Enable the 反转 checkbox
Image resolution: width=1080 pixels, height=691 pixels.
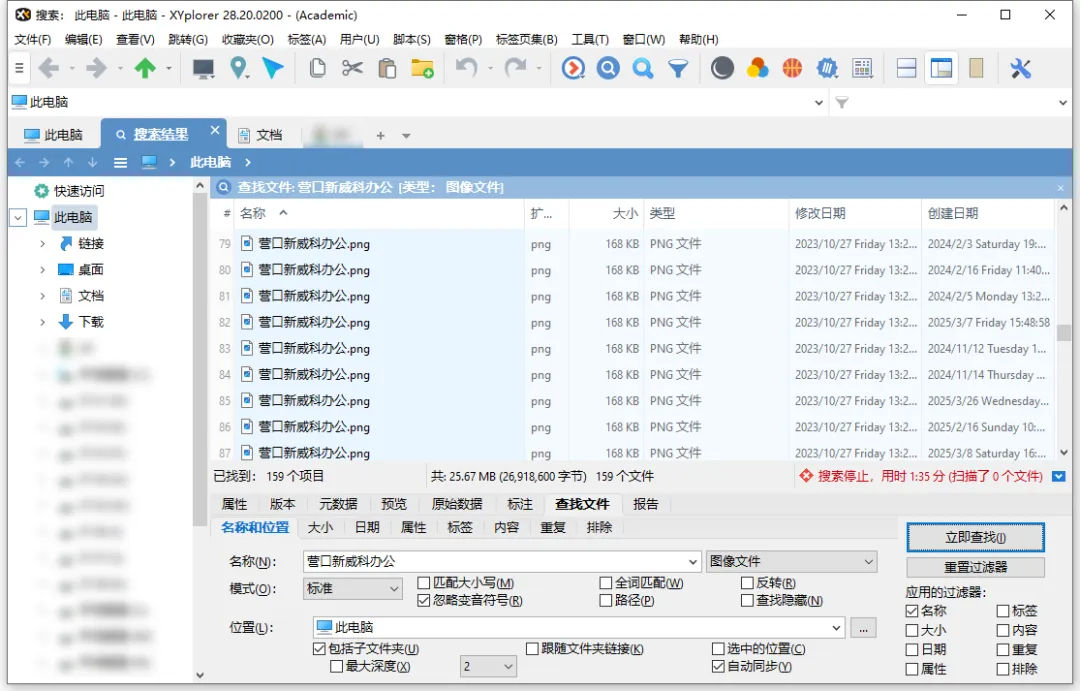click(x=747, y=583)
